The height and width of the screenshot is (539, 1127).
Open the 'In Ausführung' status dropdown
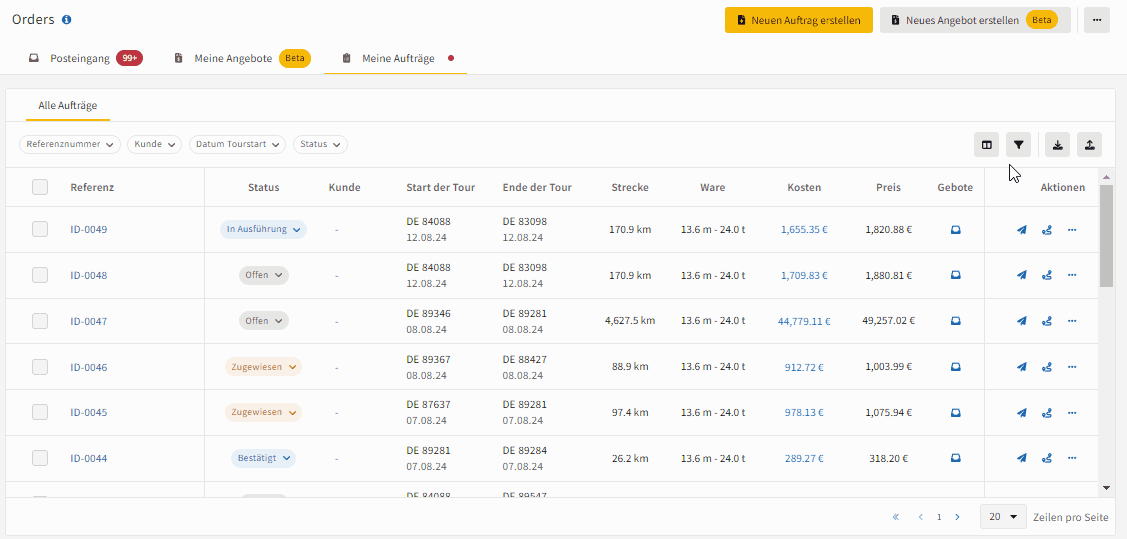tap(263, 229)
